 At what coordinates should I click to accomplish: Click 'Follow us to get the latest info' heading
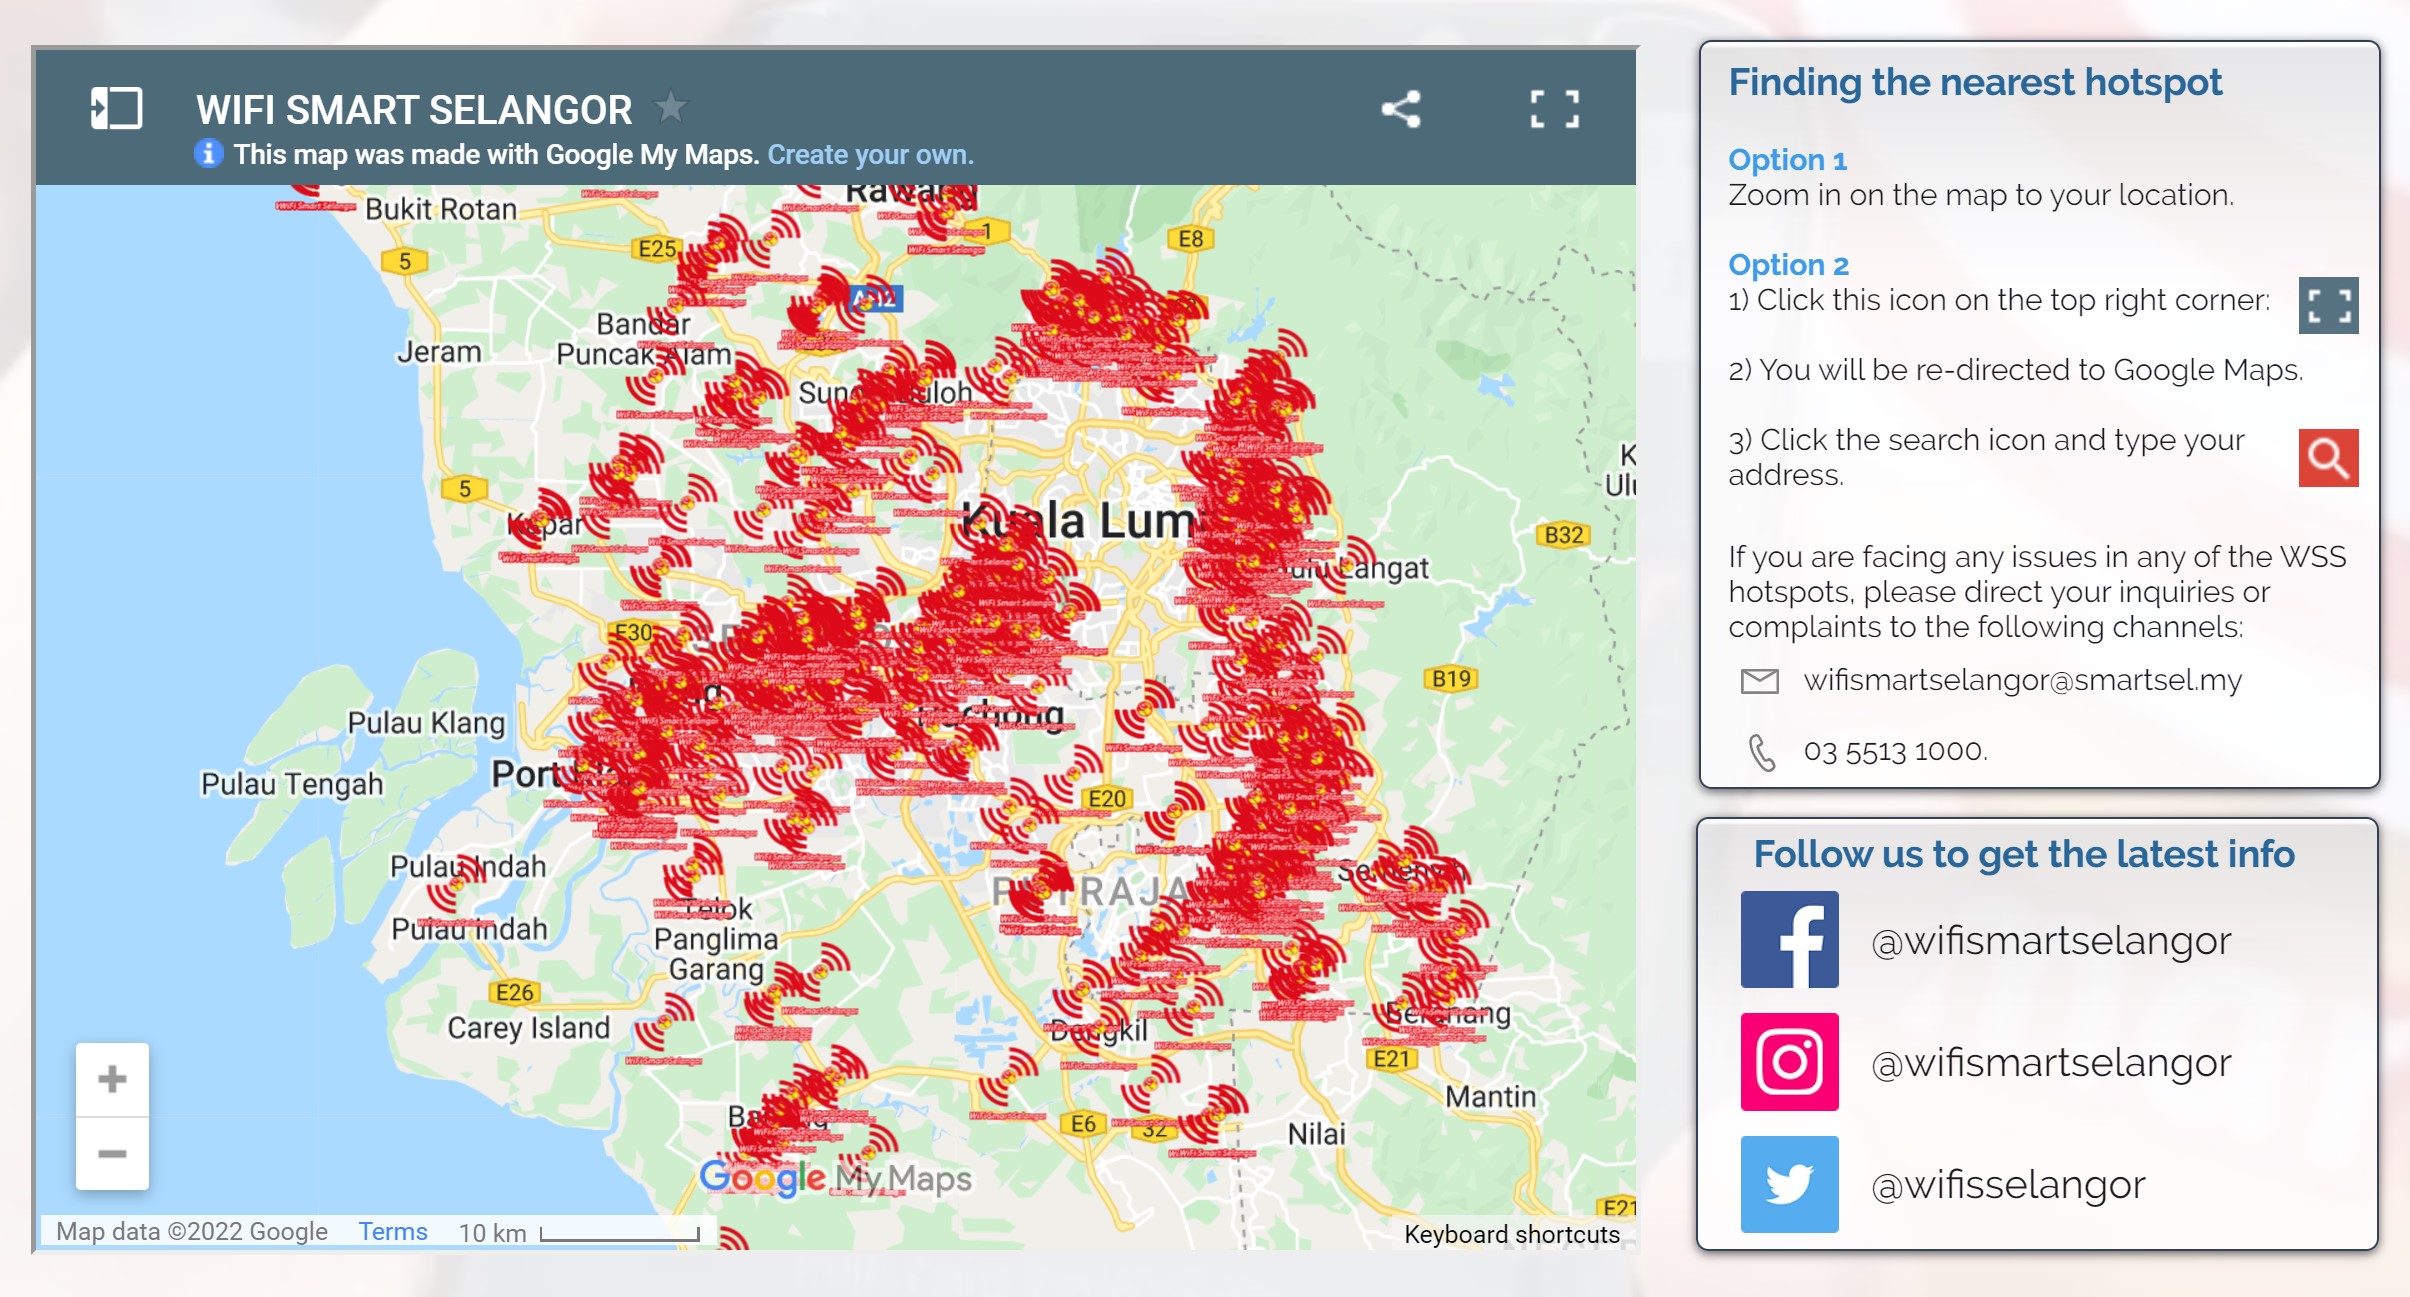[2024, 854]
